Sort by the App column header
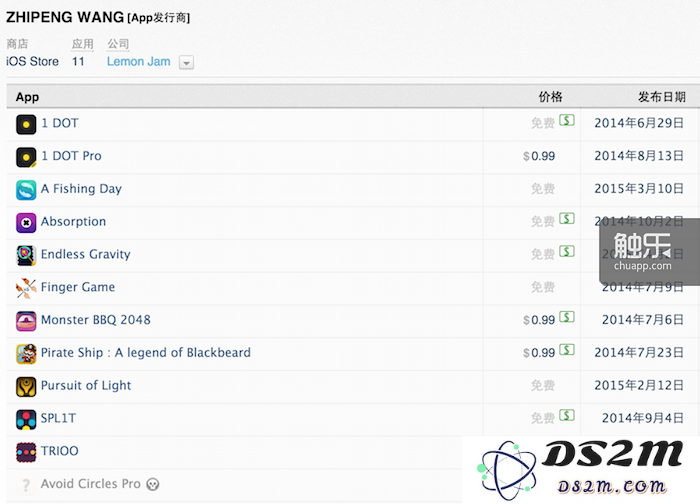 click(x=27, y=97)
